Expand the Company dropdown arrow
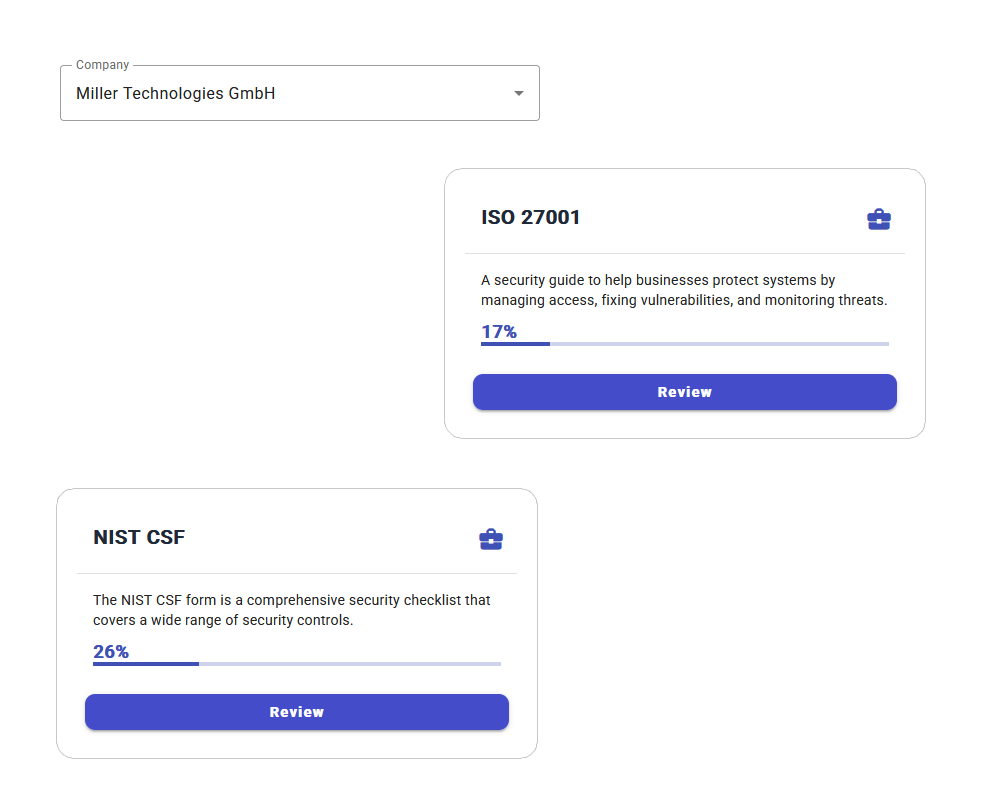This screenshot has width=1000, height=800. (x=518, y=94)
